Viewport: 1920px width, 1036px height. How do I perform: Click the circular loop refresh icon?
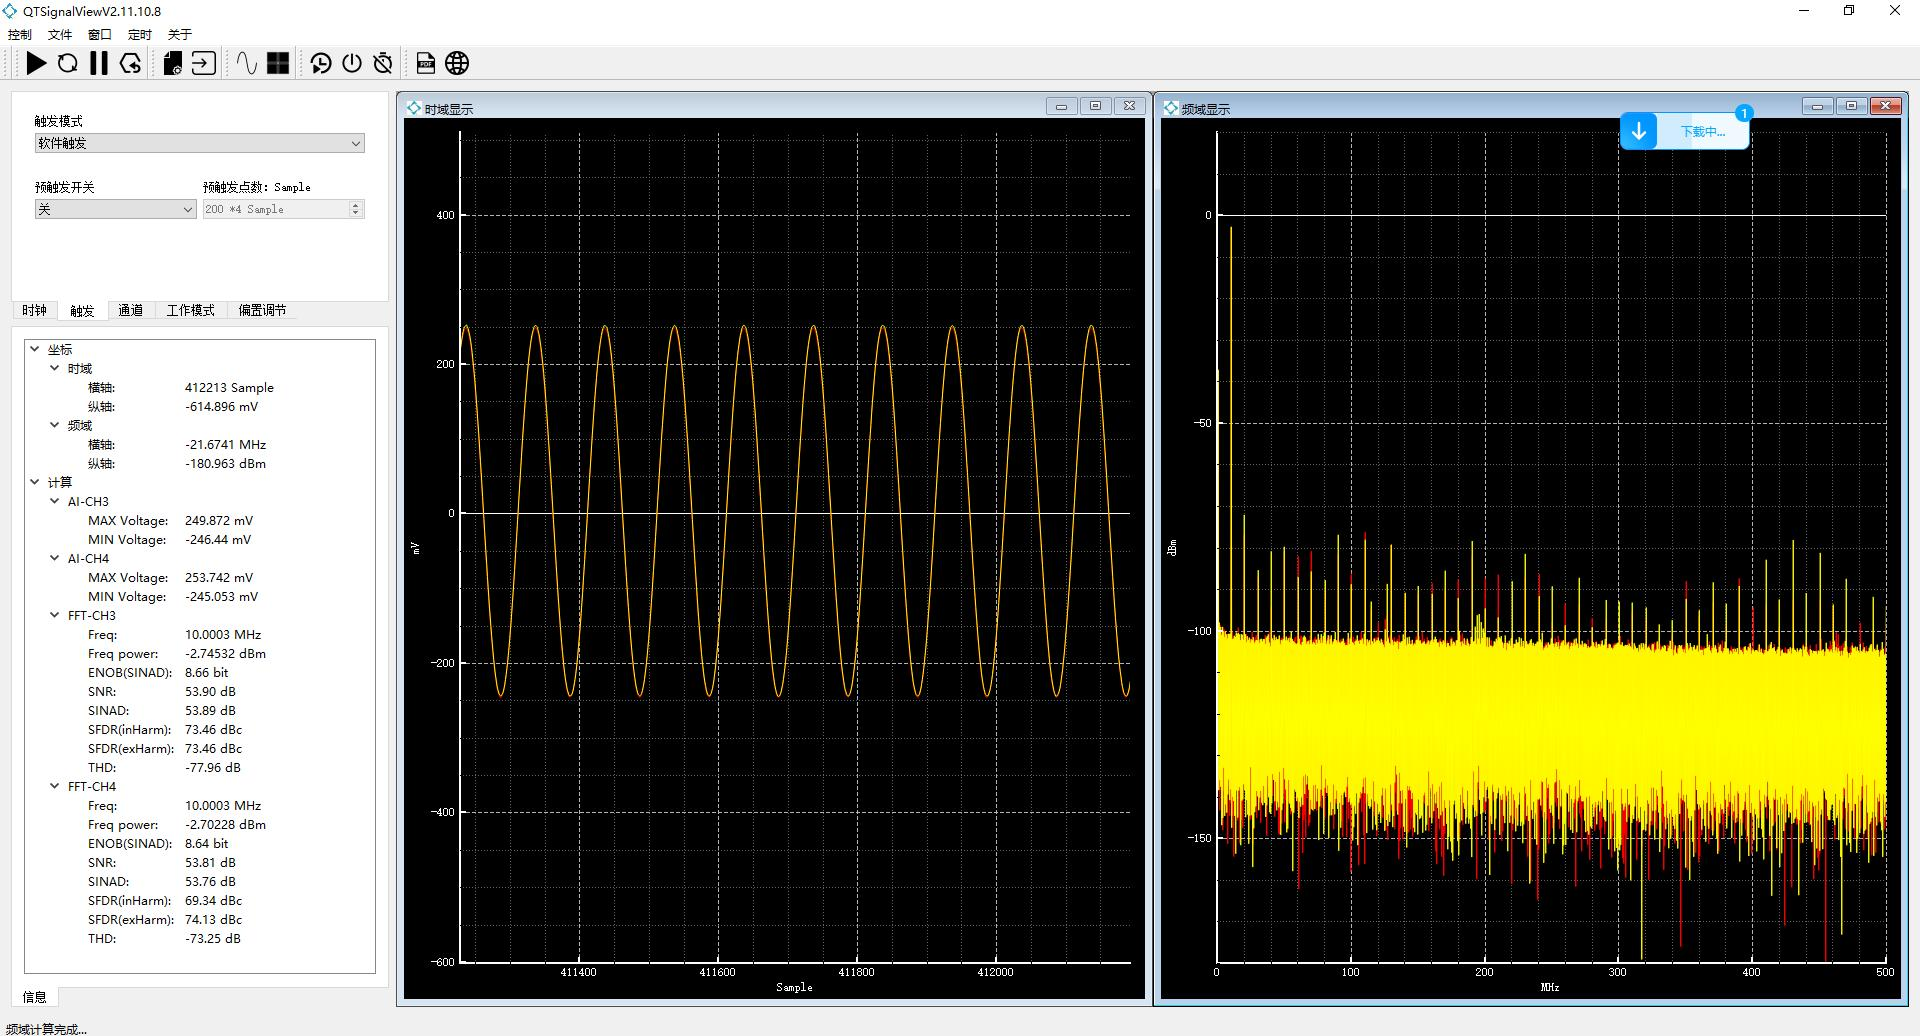point(67,63)
